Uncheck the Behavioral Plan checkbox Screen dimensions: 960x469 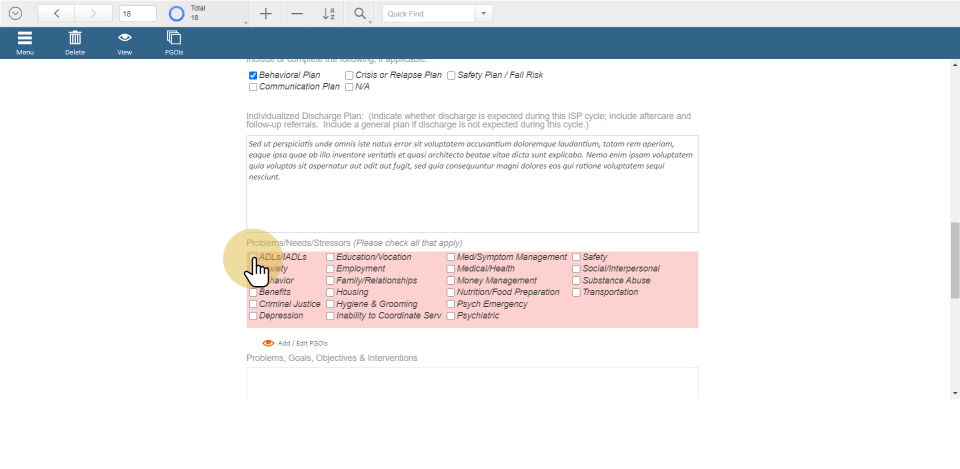[253, 75]
